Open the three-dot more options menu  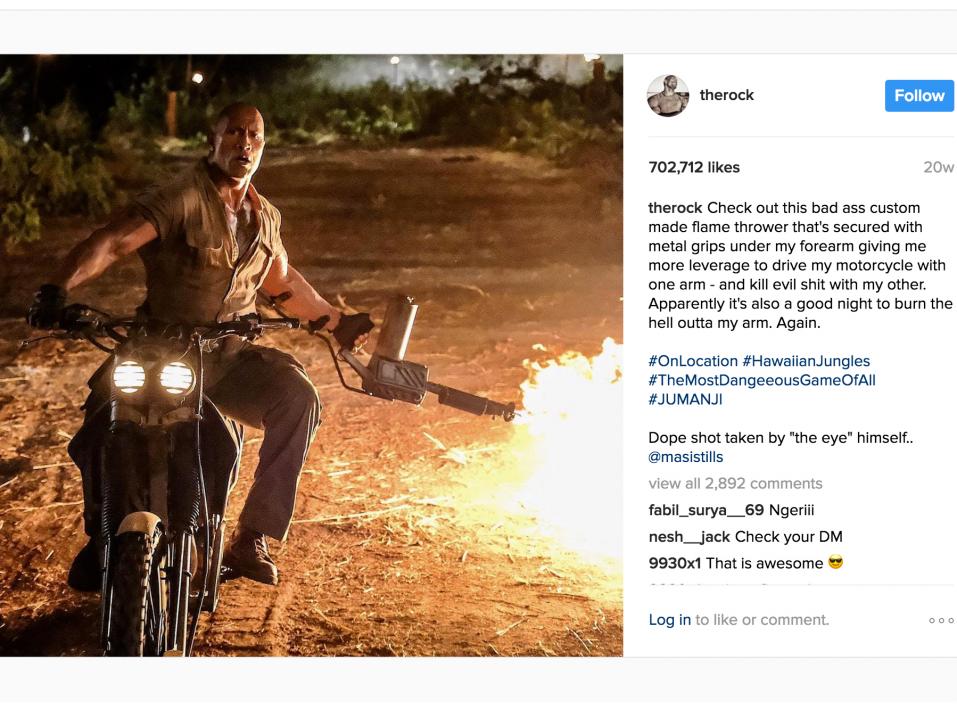941,620
